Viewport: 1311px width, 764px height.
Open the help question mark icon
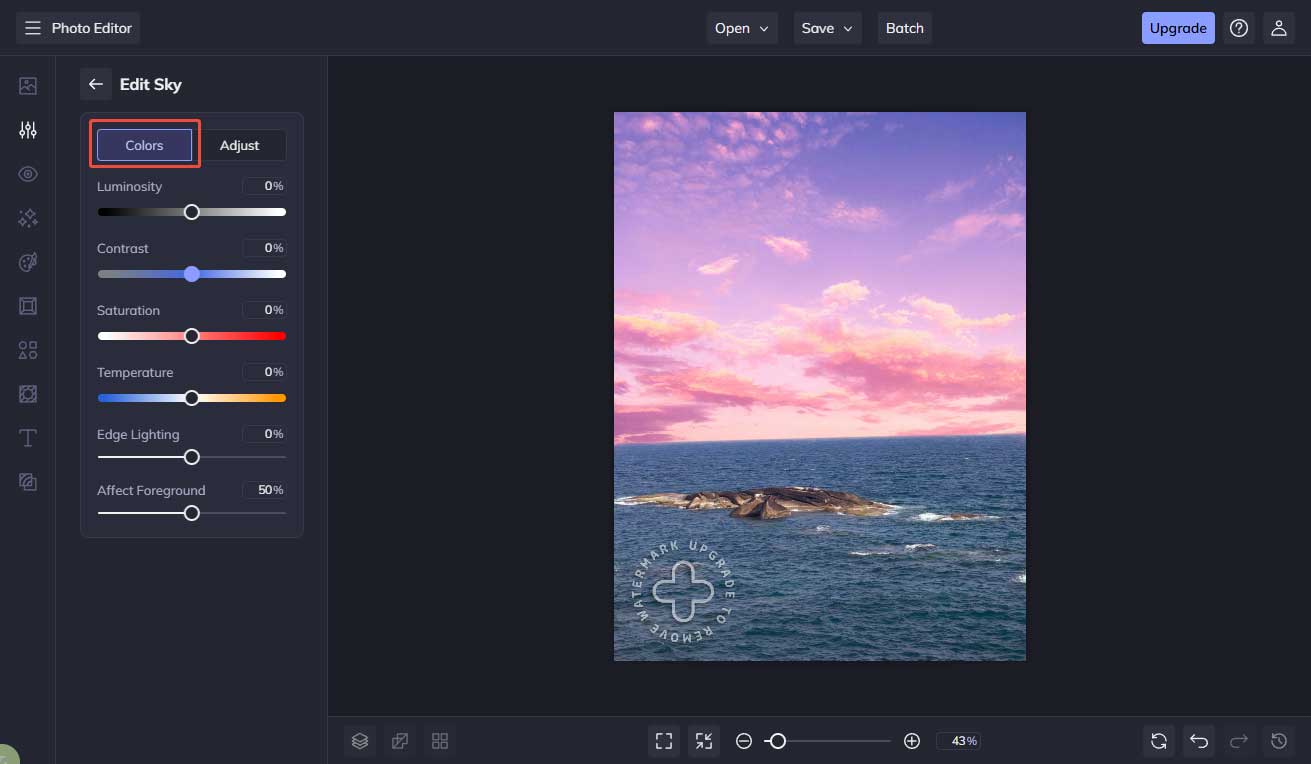[x=1239, y=28]
